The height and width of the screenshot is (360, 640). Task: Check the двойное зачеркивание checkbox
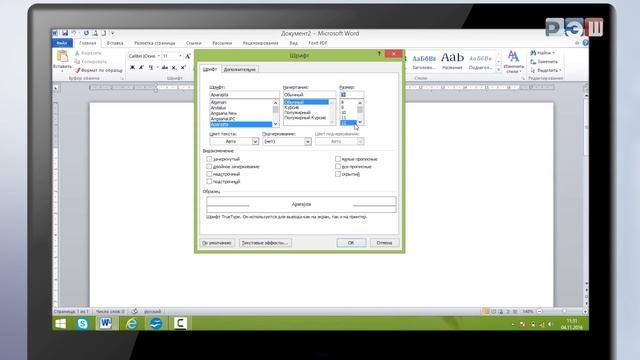pyautogui.click(x=209, y=167)
